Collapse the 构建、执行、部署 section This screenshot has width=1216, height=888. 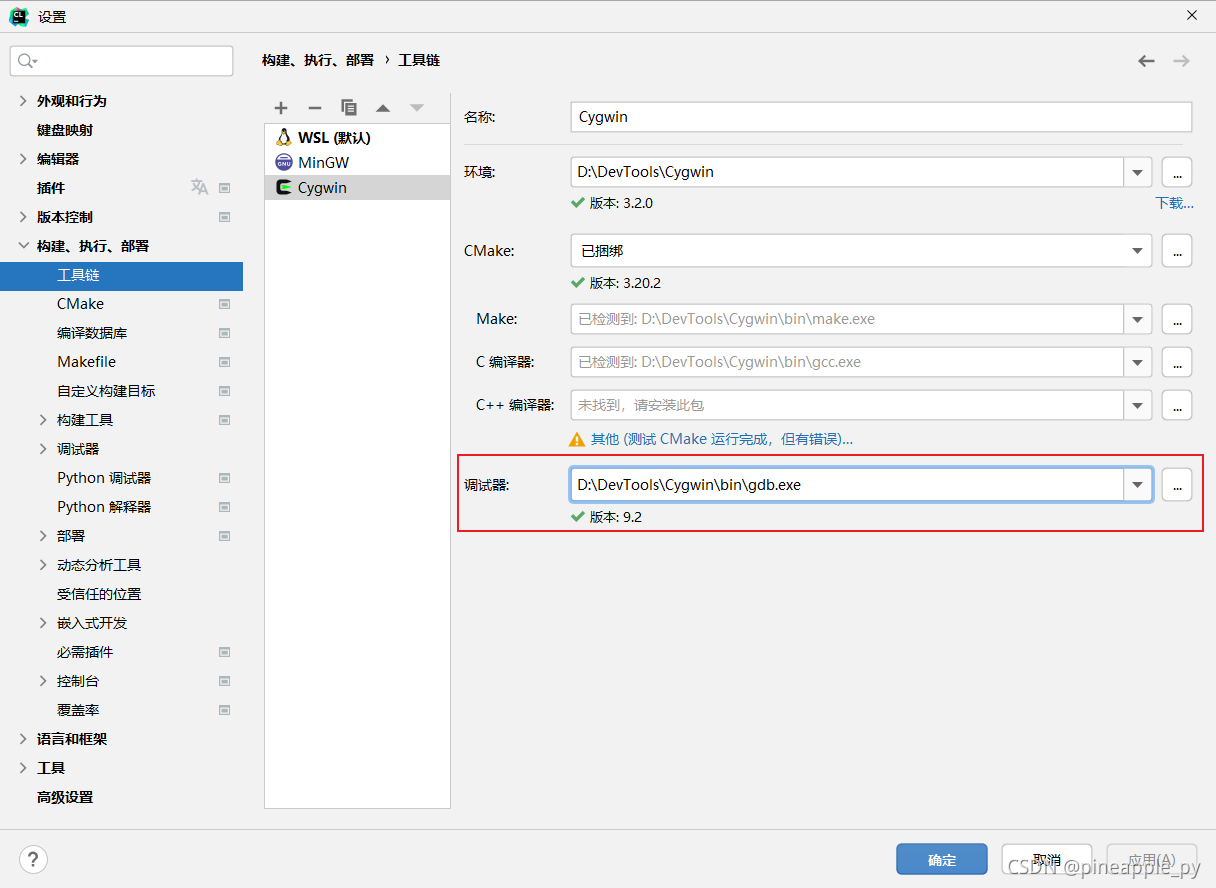(x=23, y=246)
